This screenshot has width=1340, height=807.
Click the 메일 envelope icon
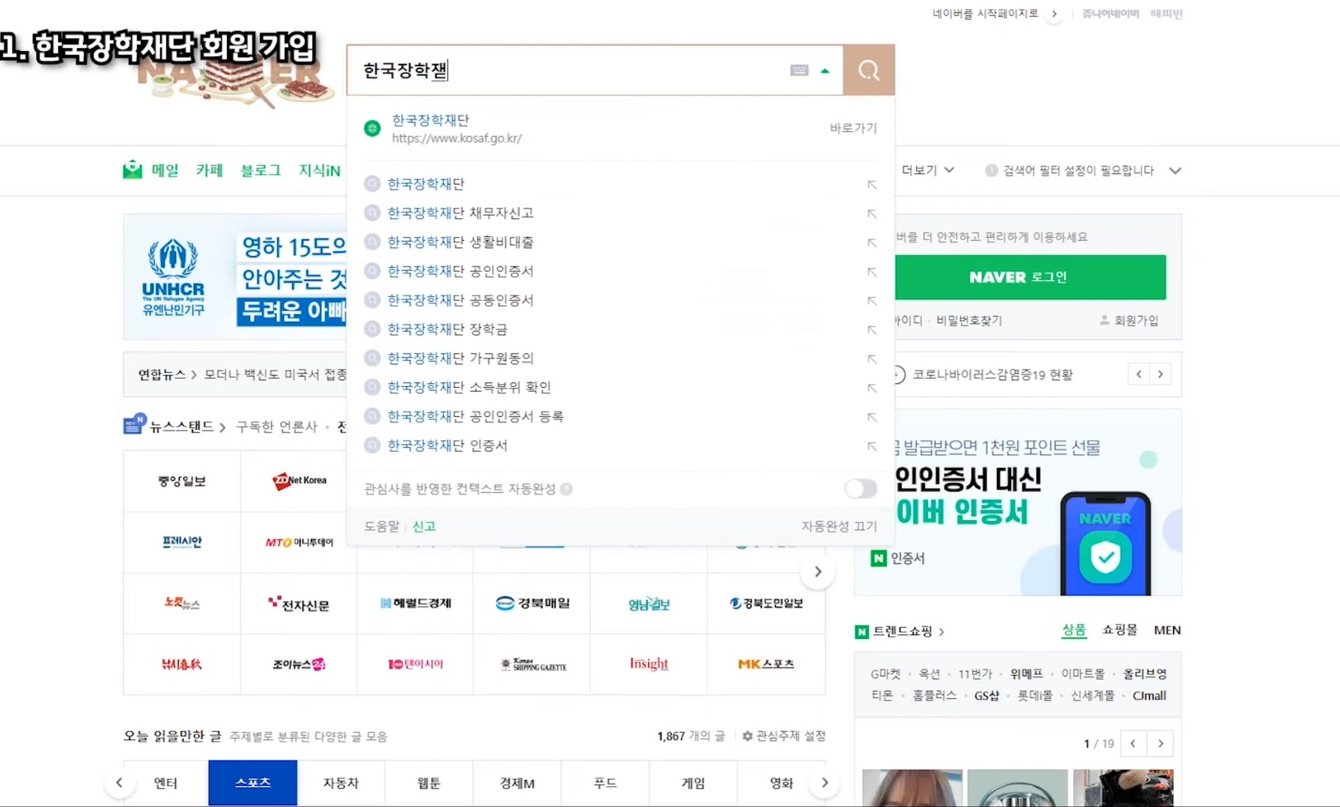[132, 170]
